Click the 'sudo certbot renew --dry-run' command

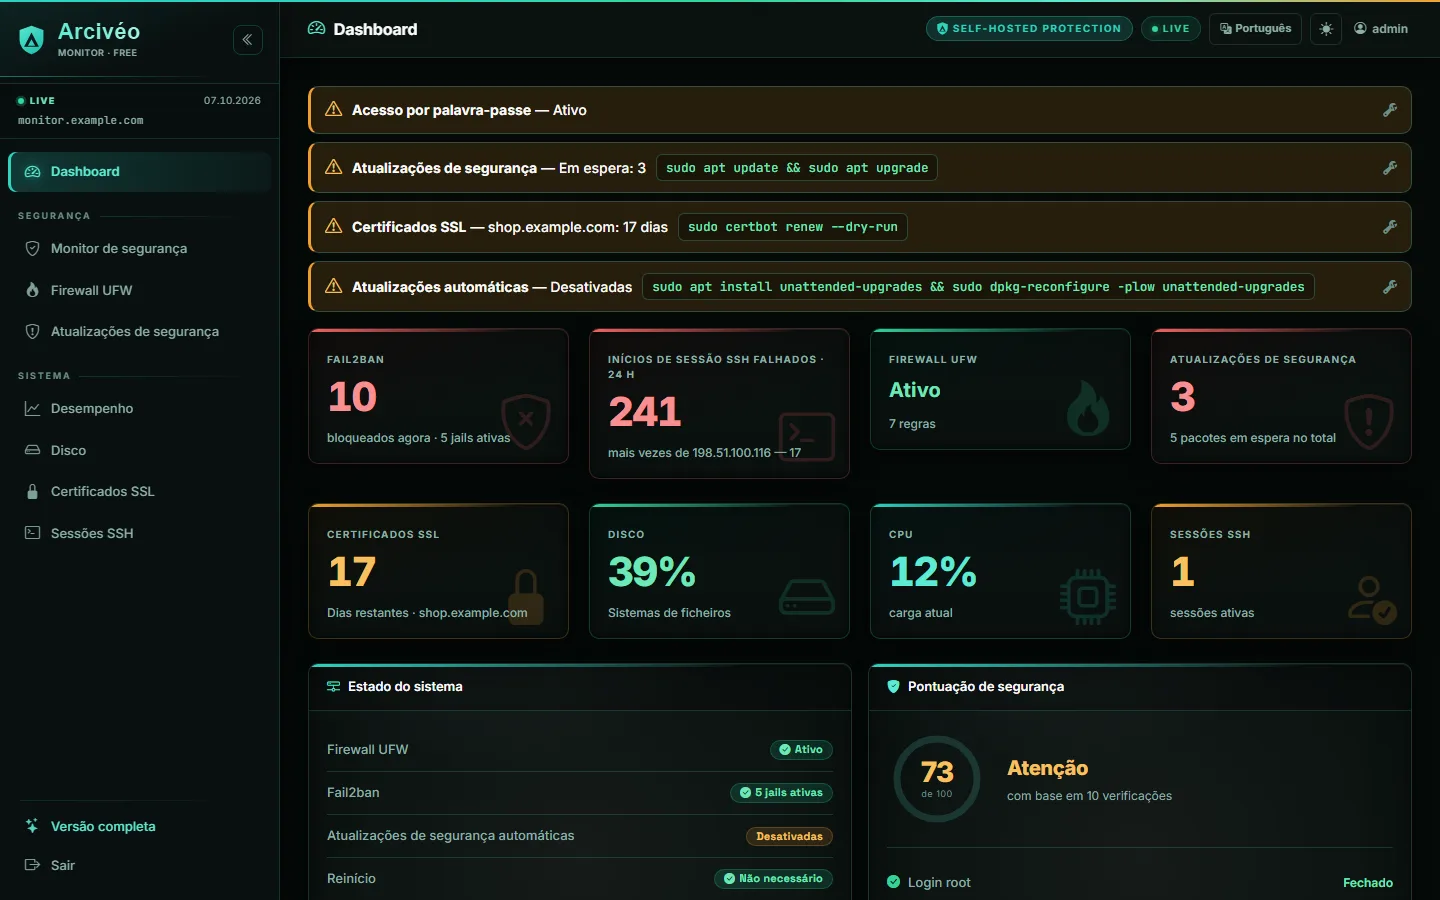click(x=793, y=227)
